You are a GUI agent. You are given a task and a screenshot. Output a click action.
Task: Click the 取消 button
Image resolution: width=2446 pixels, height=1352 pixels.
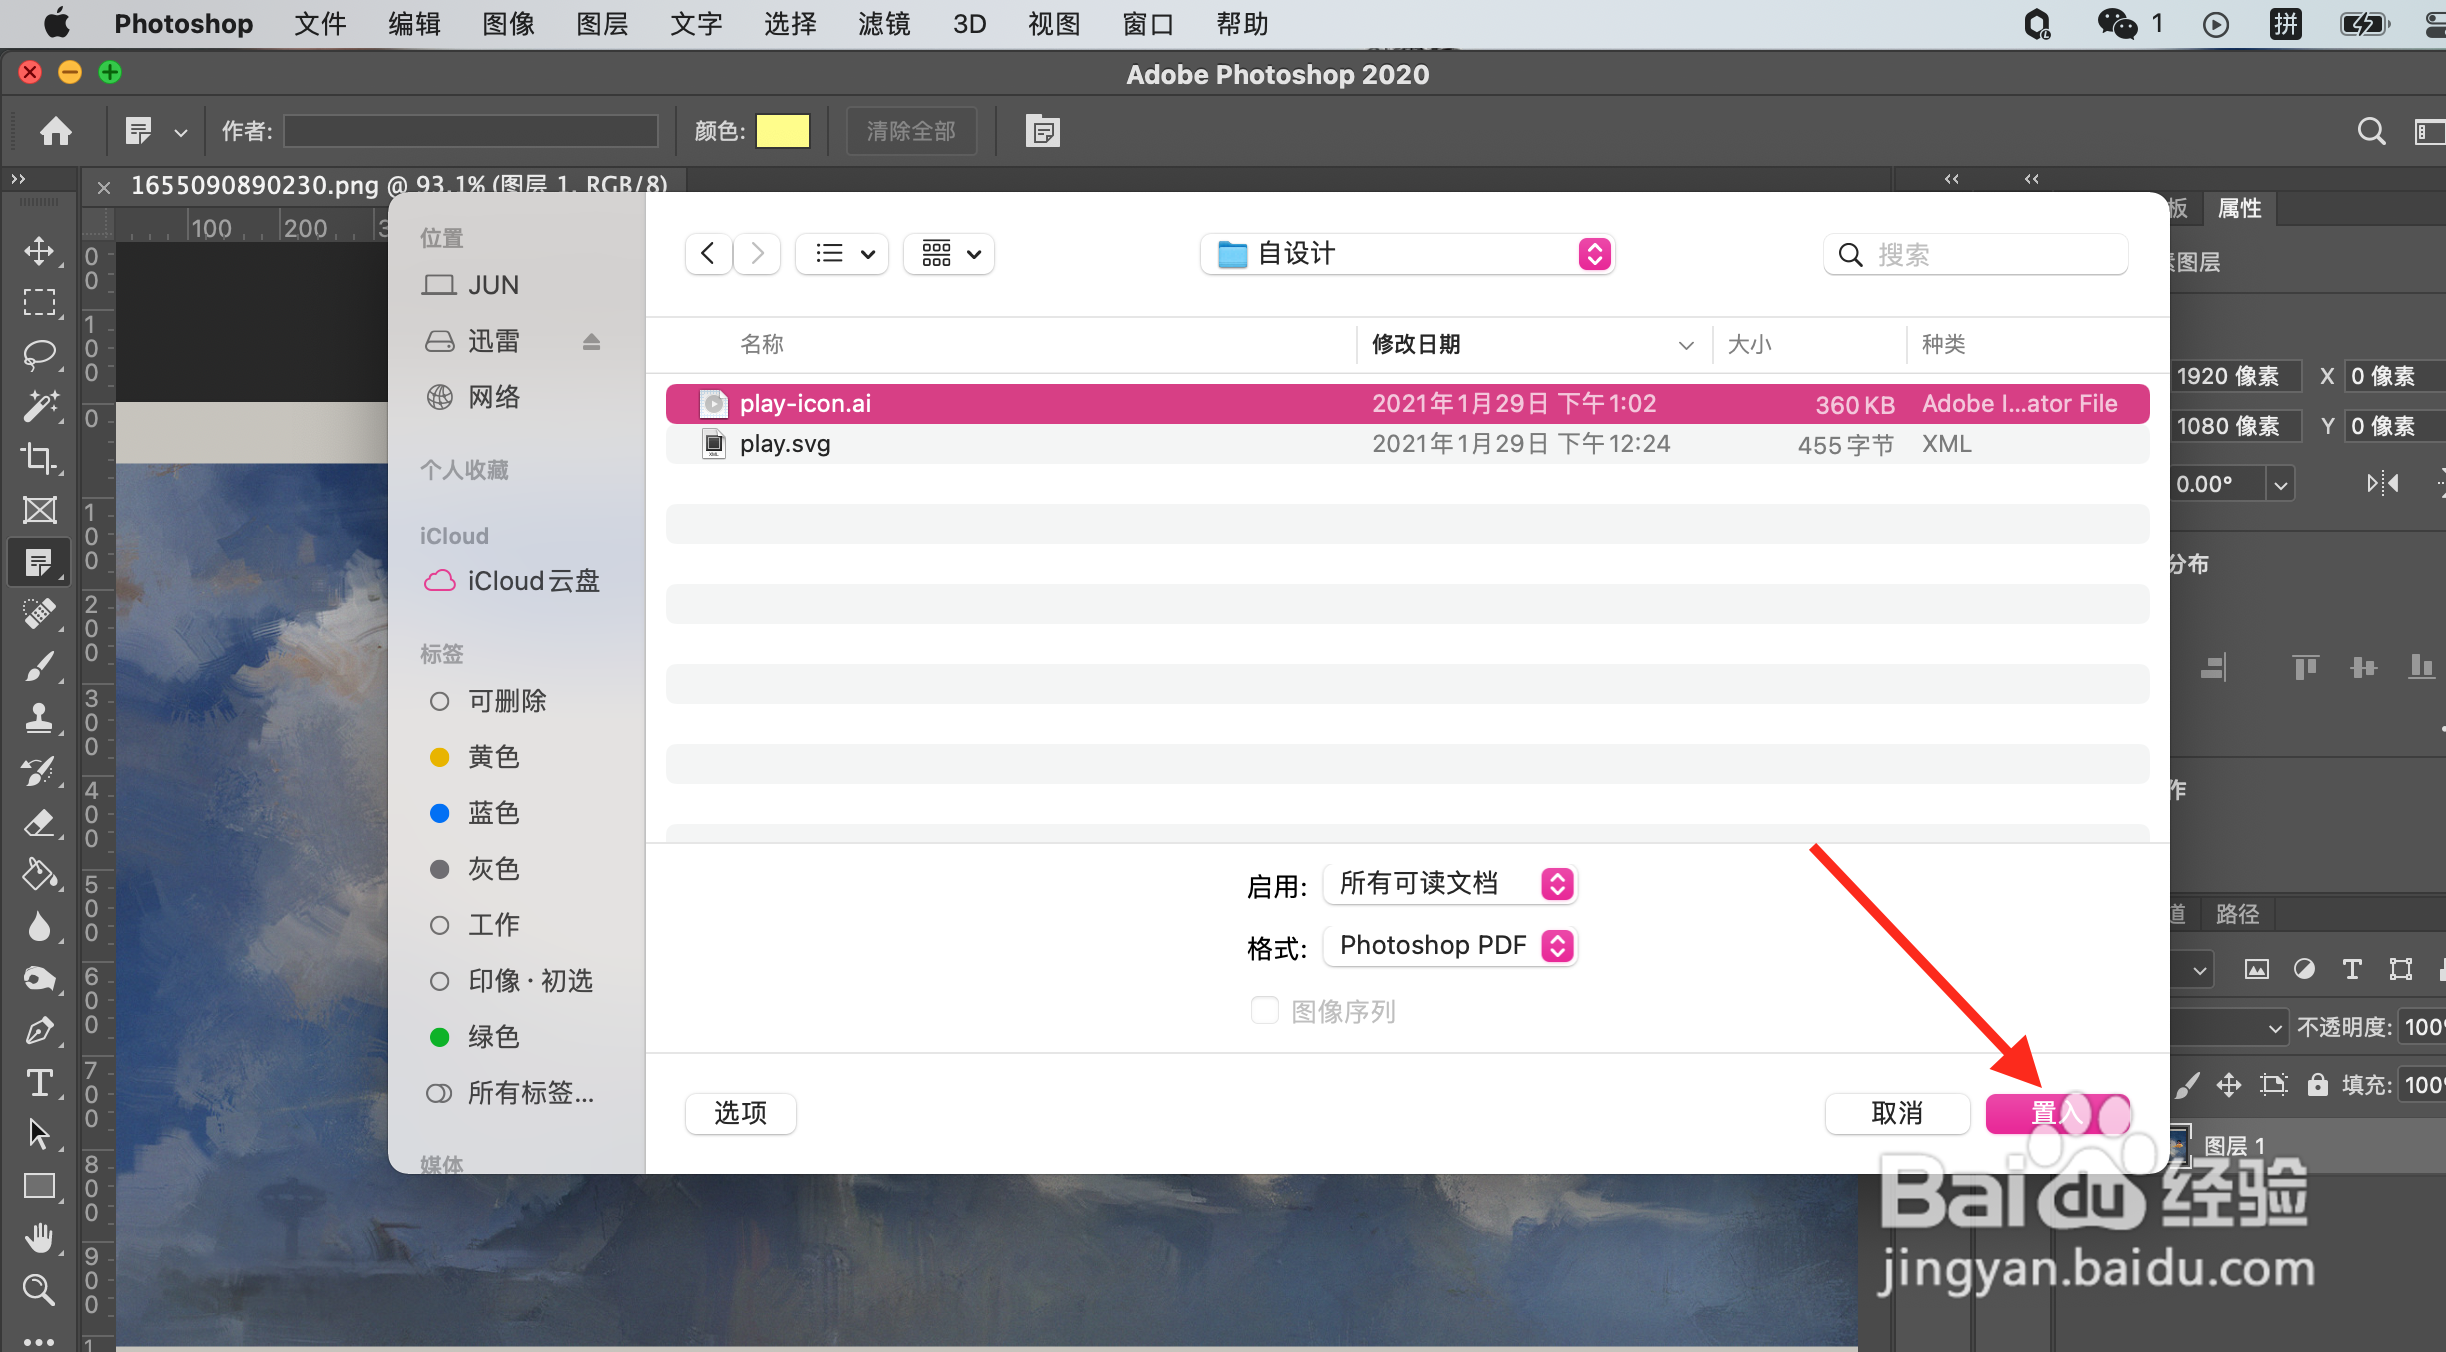pos(1897,1113)
